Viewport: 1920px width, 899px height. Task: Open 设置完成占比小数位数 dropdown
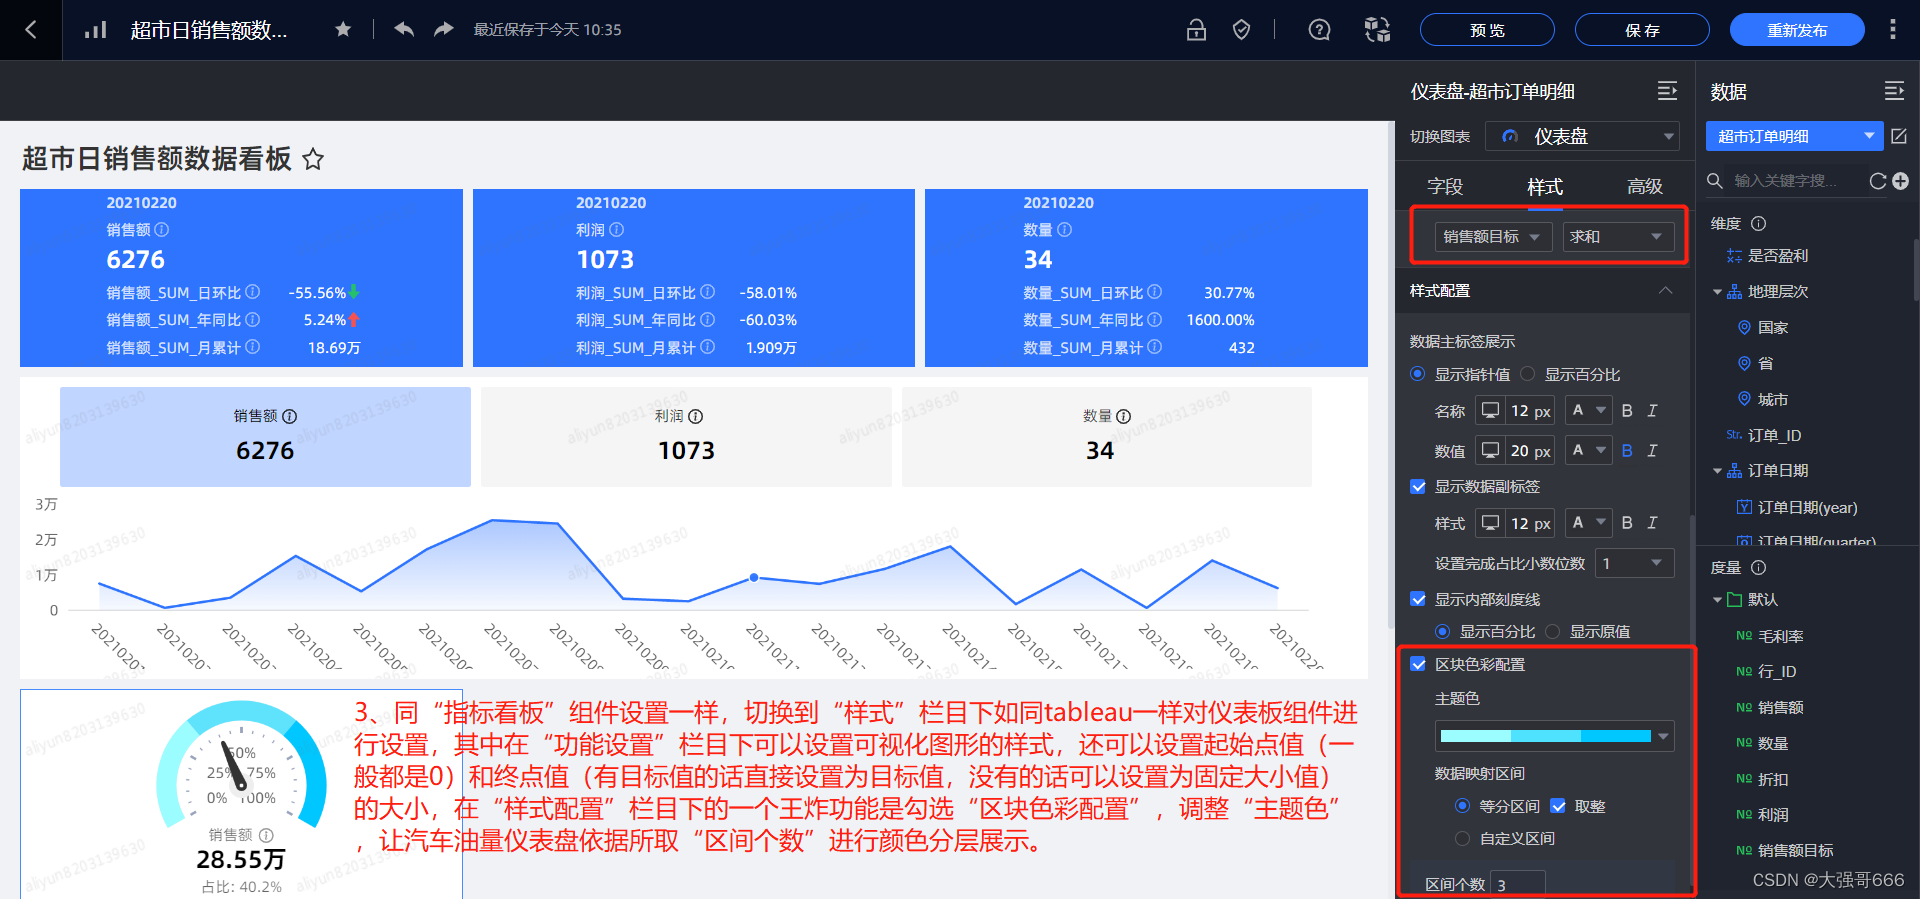(1635, 563)
